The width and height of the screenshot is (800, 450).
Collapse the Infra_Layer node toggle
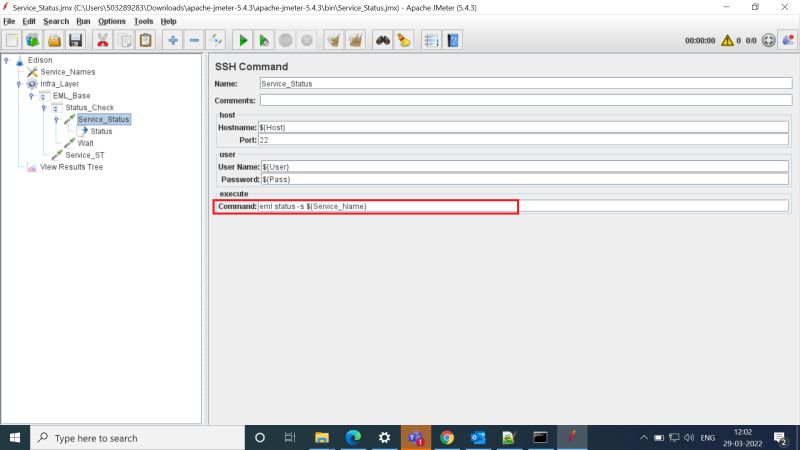pyautogui.click(x=19, y=84)
